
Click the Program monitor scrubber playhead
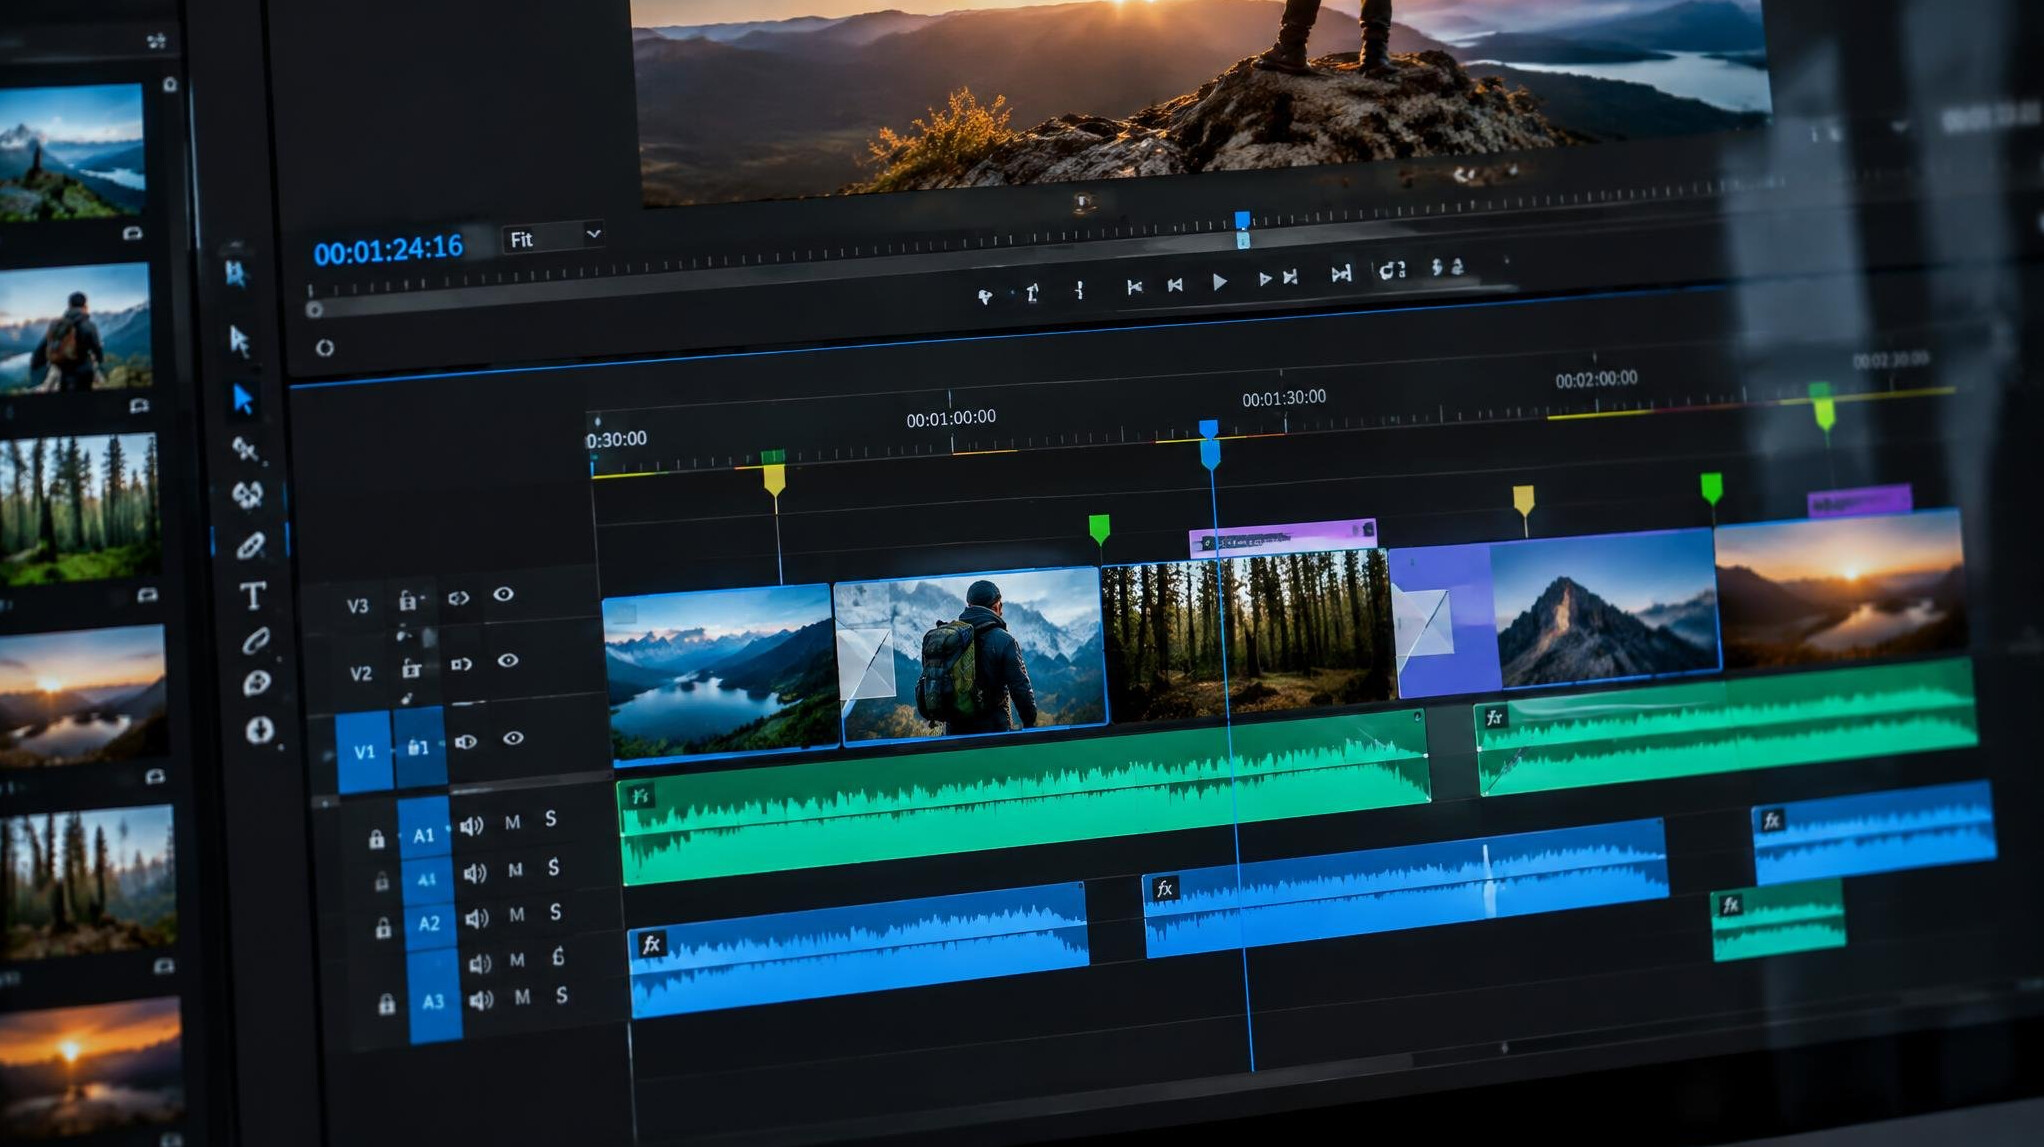click(1242, 228)
